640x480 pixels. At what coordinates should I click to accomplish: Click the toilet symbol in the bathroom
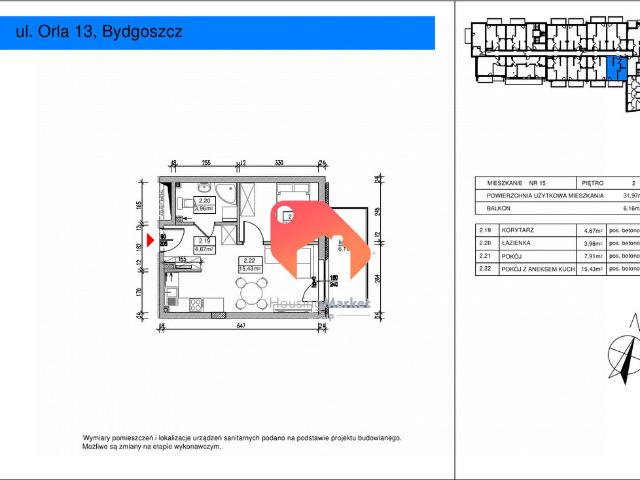click(x=185, y=203)
